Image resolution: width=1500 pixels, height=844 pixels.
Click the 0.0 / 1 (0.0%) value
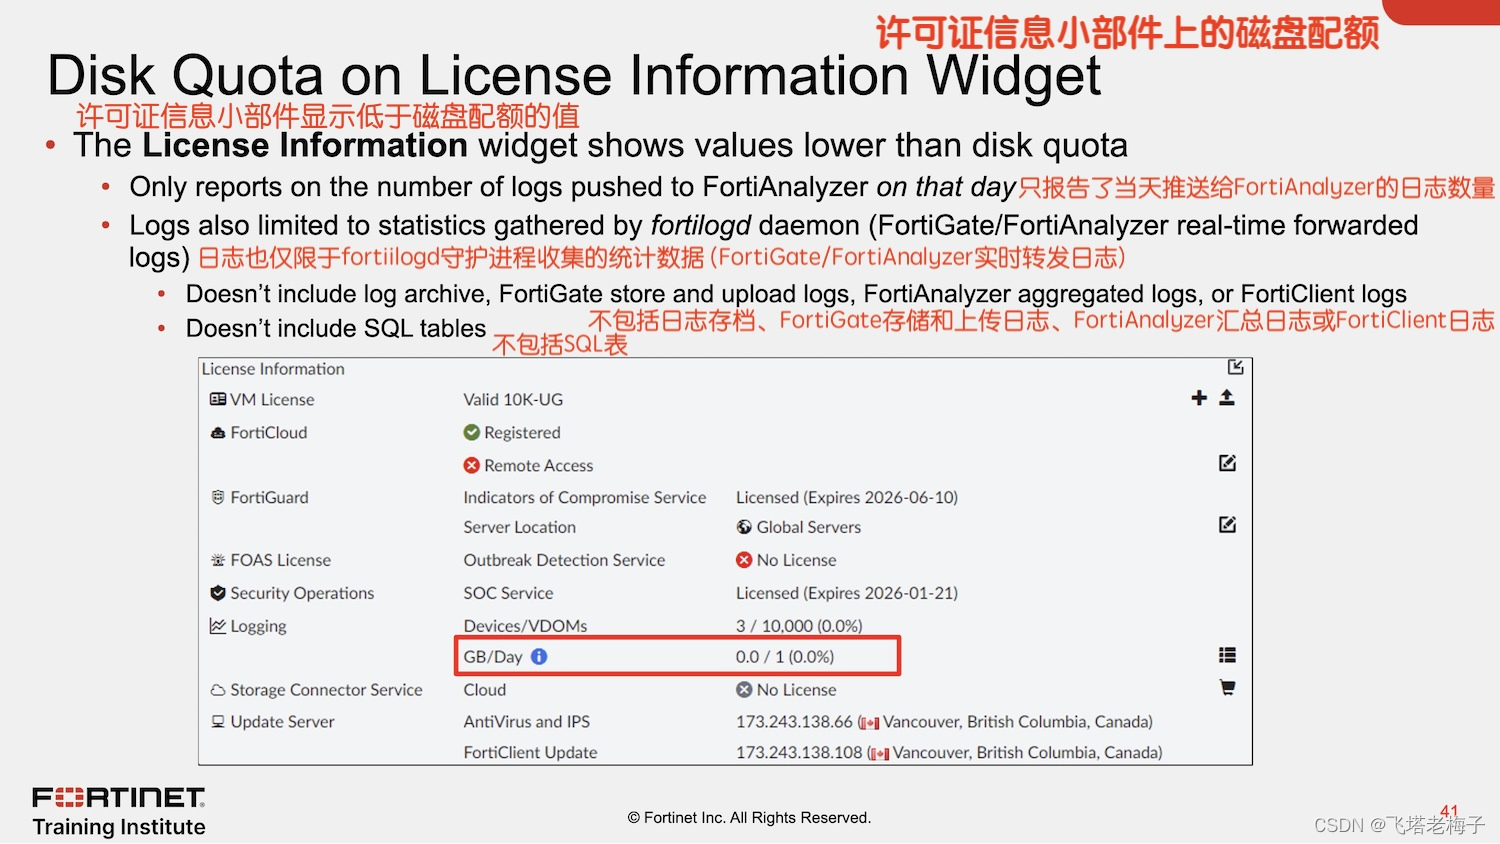pyautogui.click(x=785, y=657)
